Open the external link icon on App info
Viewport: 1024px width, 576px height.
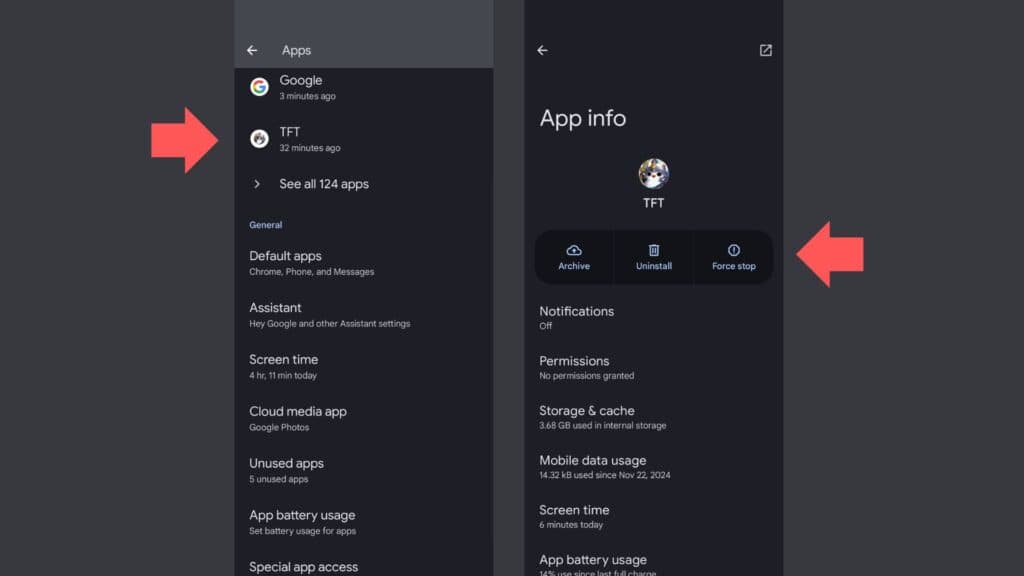[765, 50]
